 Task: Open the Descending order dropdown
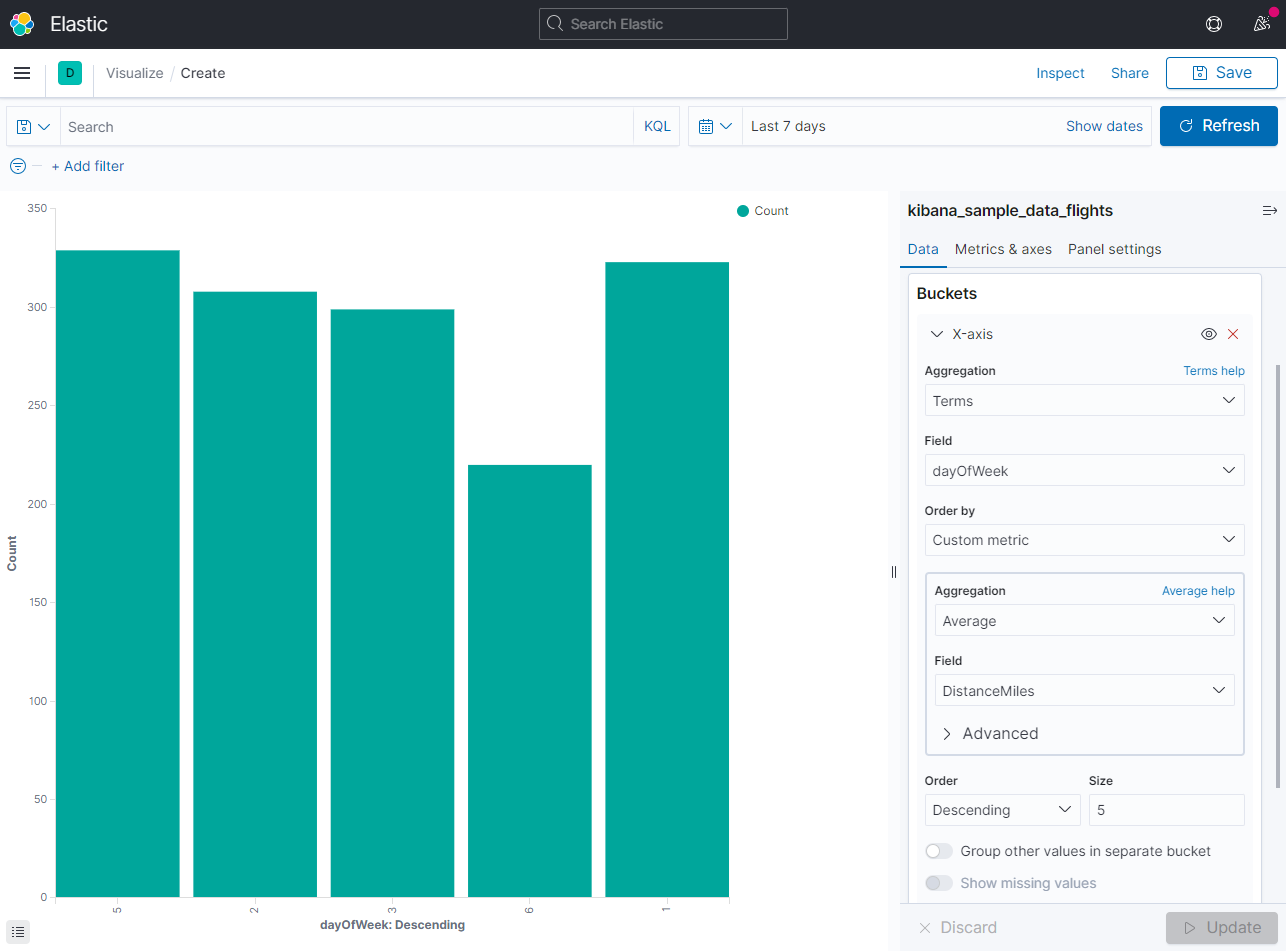tap(1002, 810)
